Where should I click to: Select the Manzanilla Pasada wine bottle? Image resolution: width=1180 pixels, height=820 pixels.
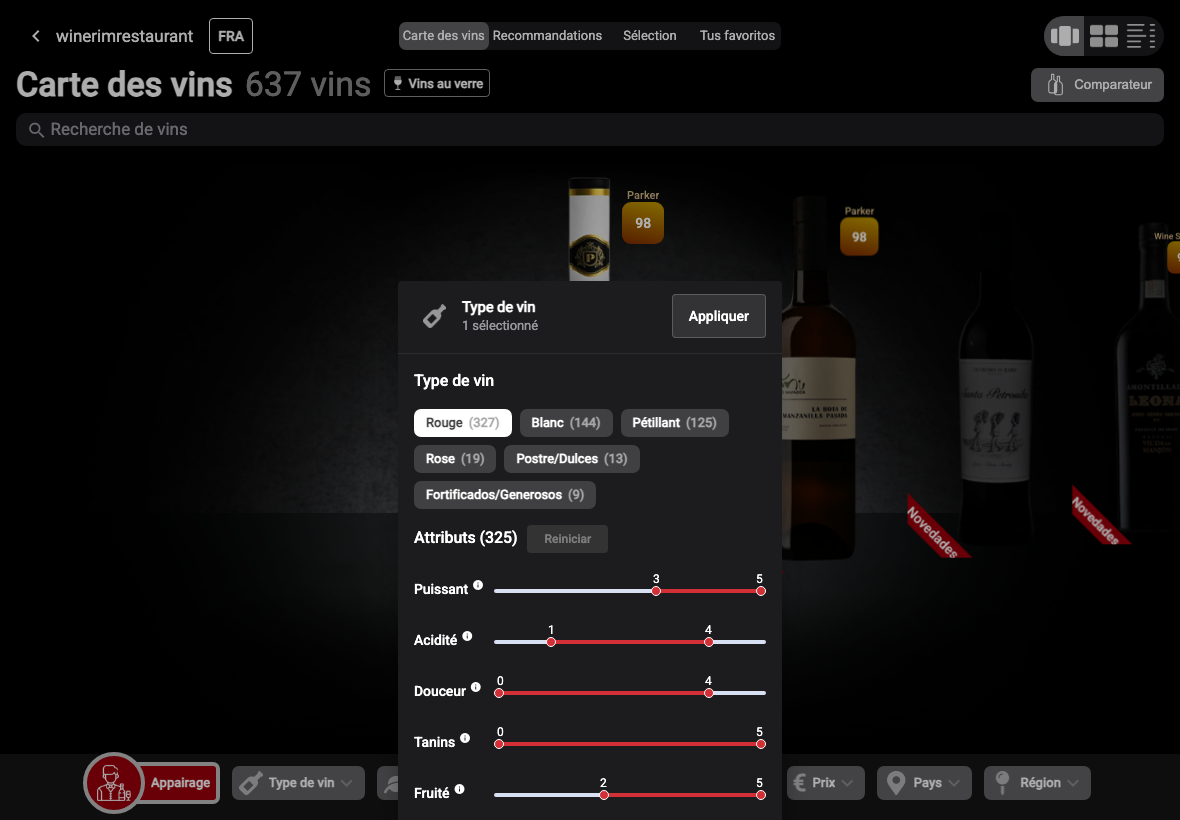click(817, 376)
